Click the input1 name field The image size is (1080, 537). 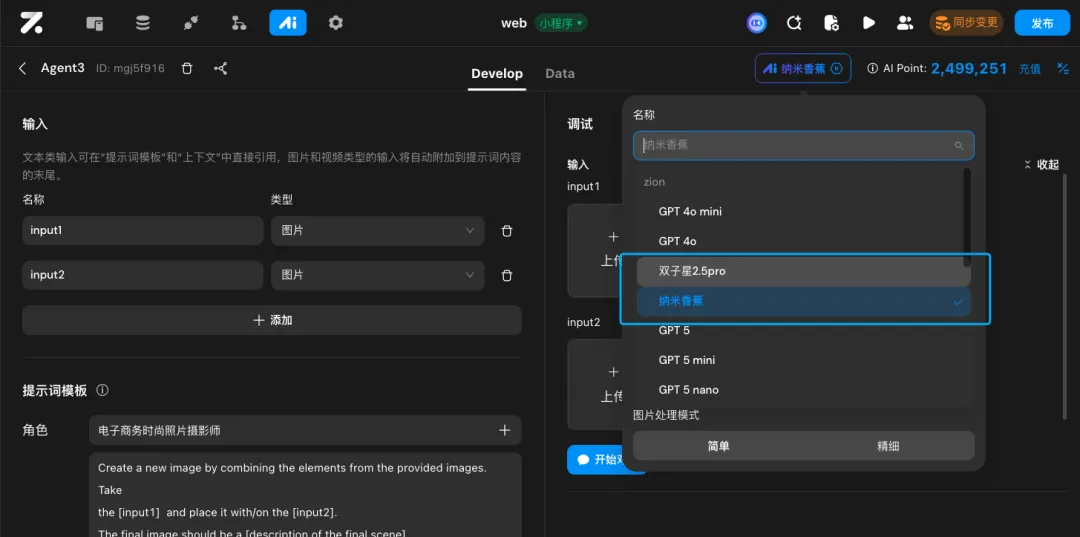coord(143,231)
